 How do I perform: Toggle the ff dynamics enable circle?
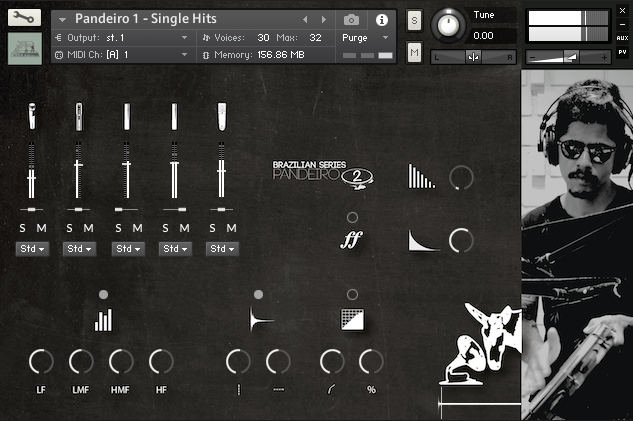click(352, 218)
